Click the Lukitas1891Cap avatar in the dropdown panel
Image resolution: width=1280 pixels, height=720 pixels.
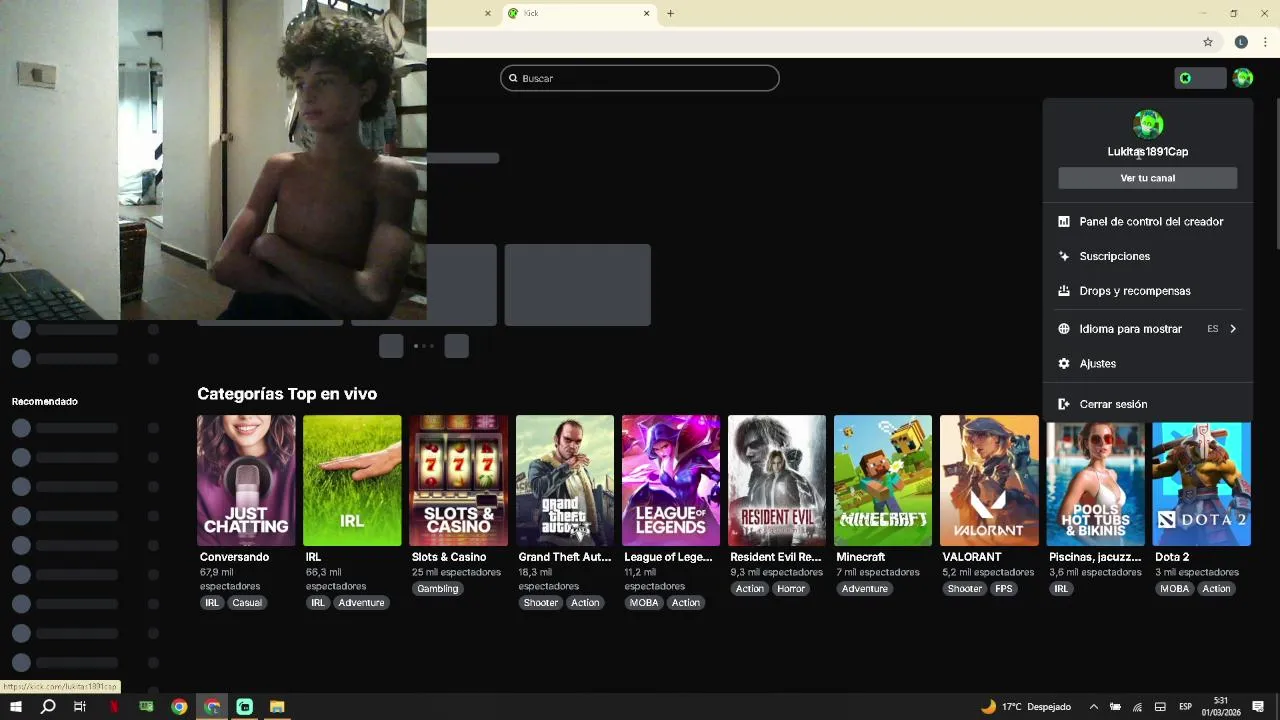coord(1148,124)
